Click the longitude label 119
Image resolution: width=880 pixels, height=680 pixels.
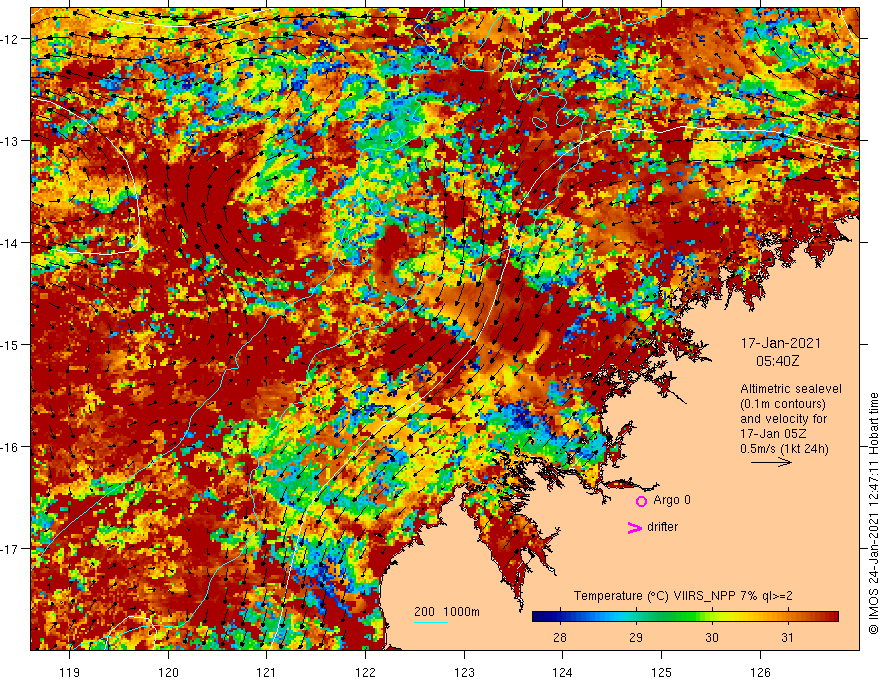tap(70, 672)
